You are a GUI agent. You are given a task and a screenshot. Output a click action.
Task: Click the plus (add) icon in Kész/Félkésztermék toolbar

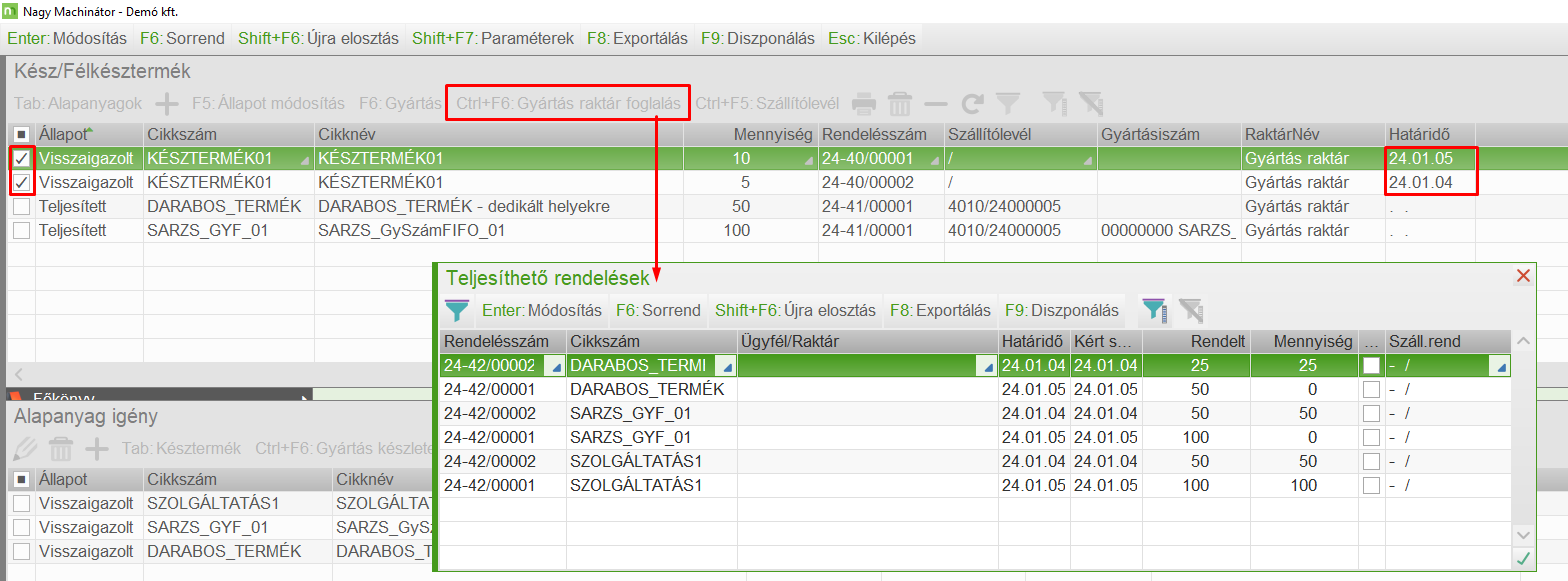(167, 103)
